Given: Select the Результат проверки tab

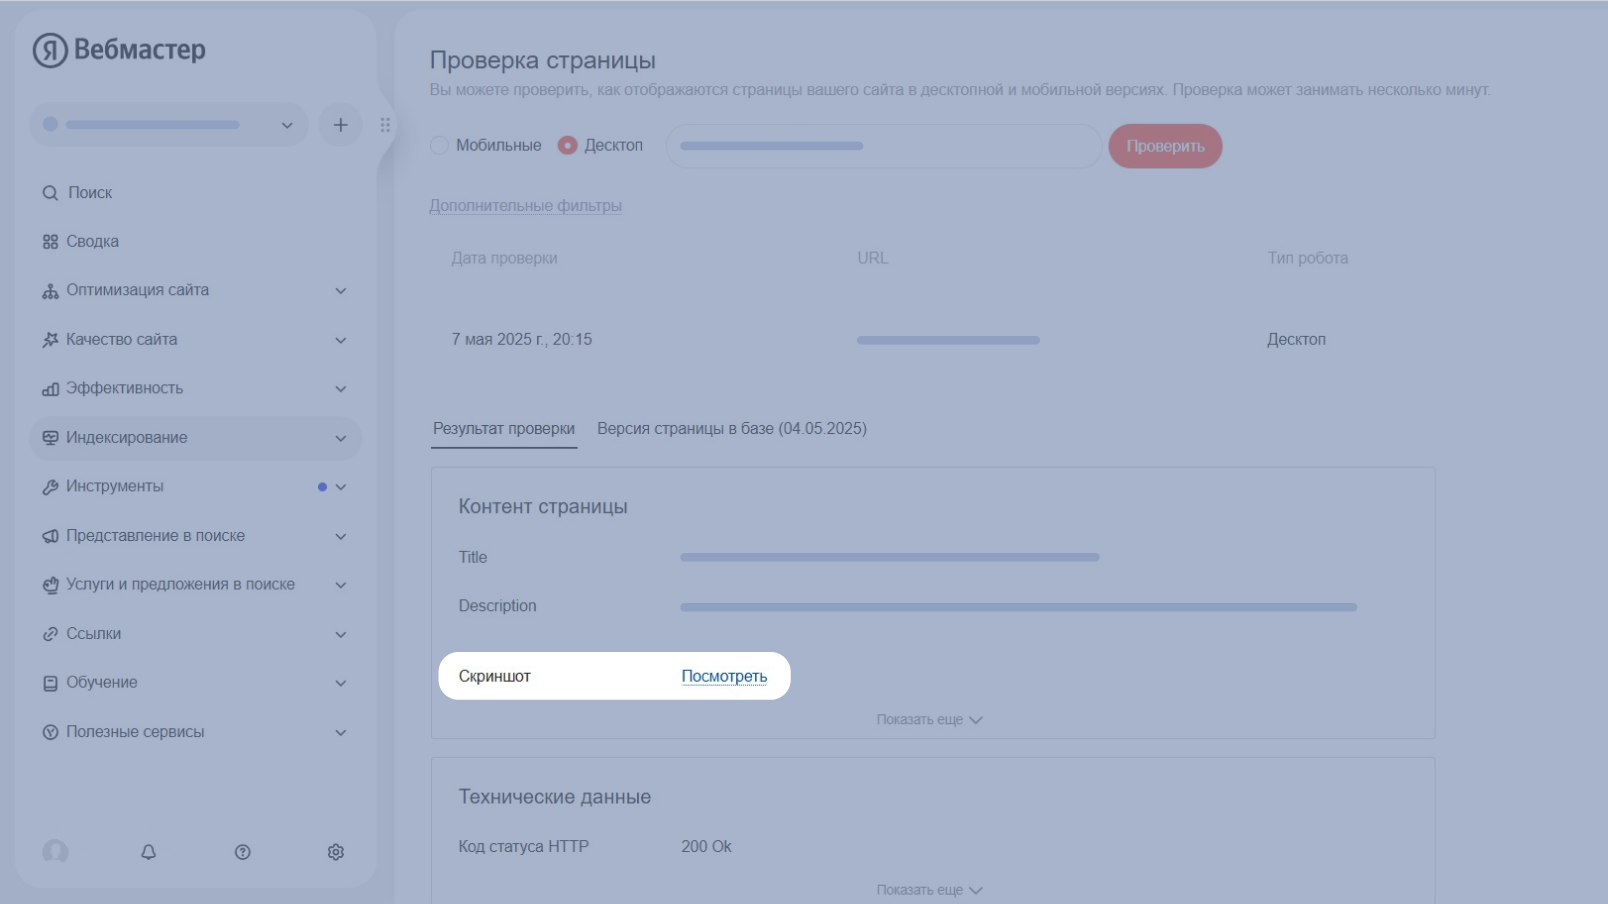Looking at the screenshot, I should [x=504, y=428].
